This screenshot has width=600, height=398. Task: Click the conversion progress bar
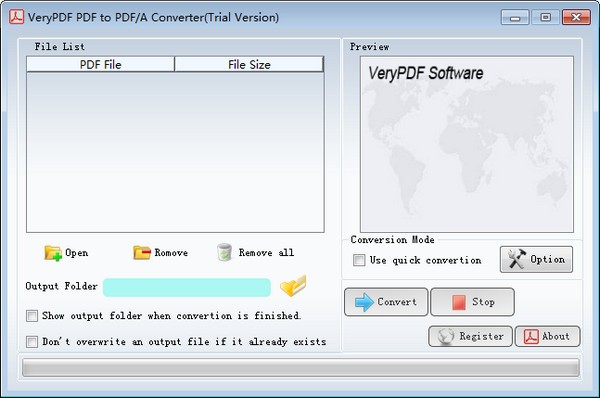tap(301, 367)
